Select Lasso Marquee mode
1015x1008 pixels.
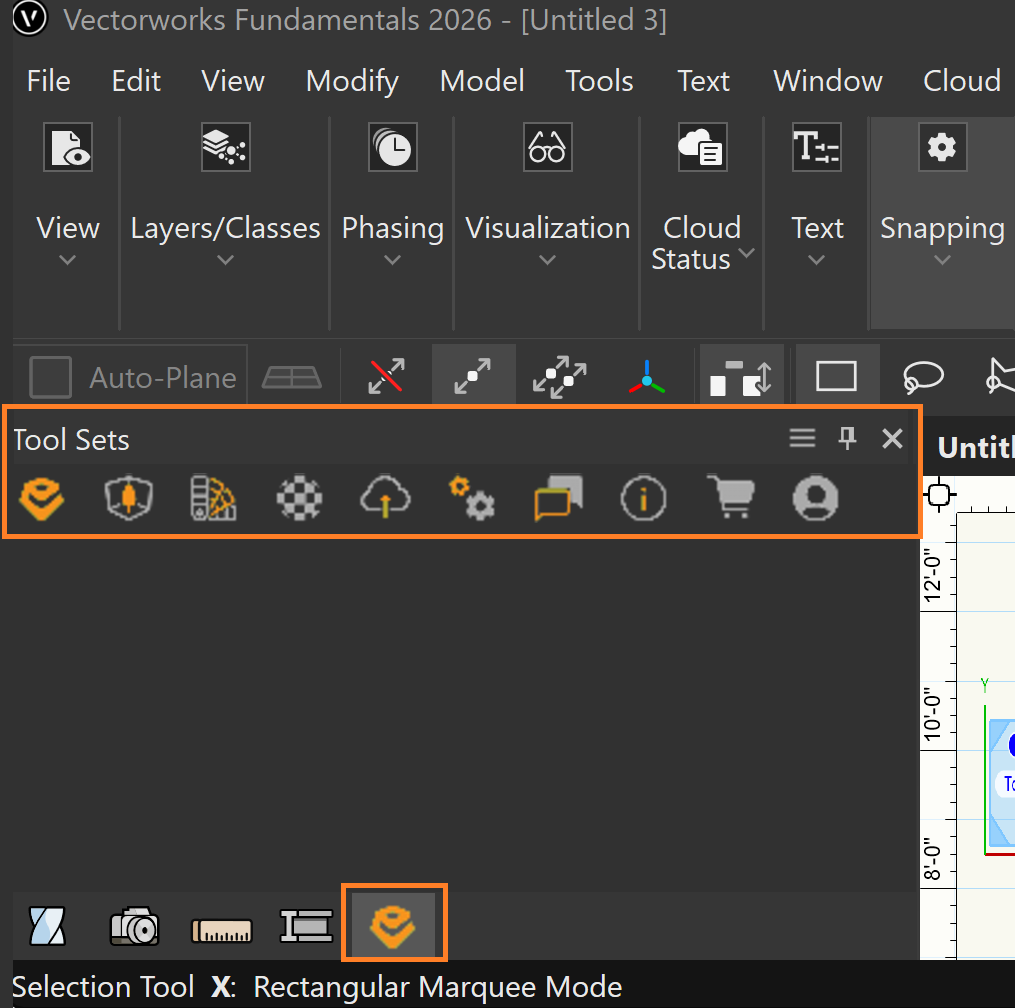click(x=922, y=377)
